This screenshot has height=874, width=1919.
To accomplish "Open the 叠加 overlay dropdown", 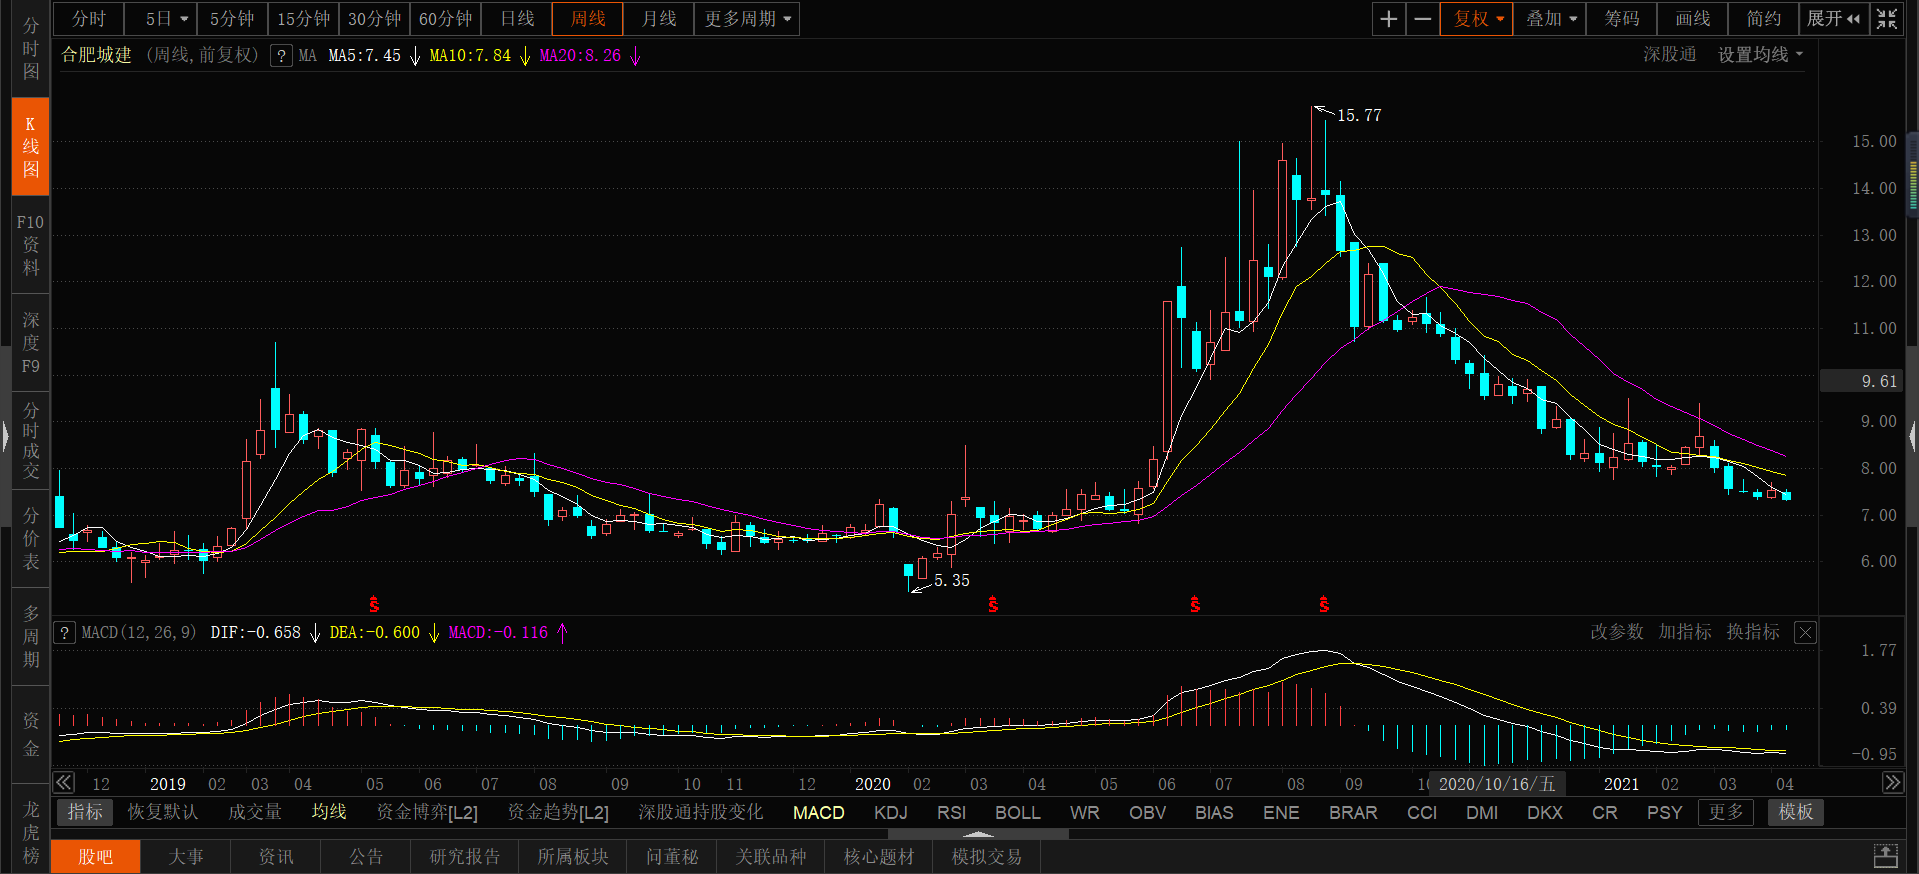I will (x=1550, y=19).
